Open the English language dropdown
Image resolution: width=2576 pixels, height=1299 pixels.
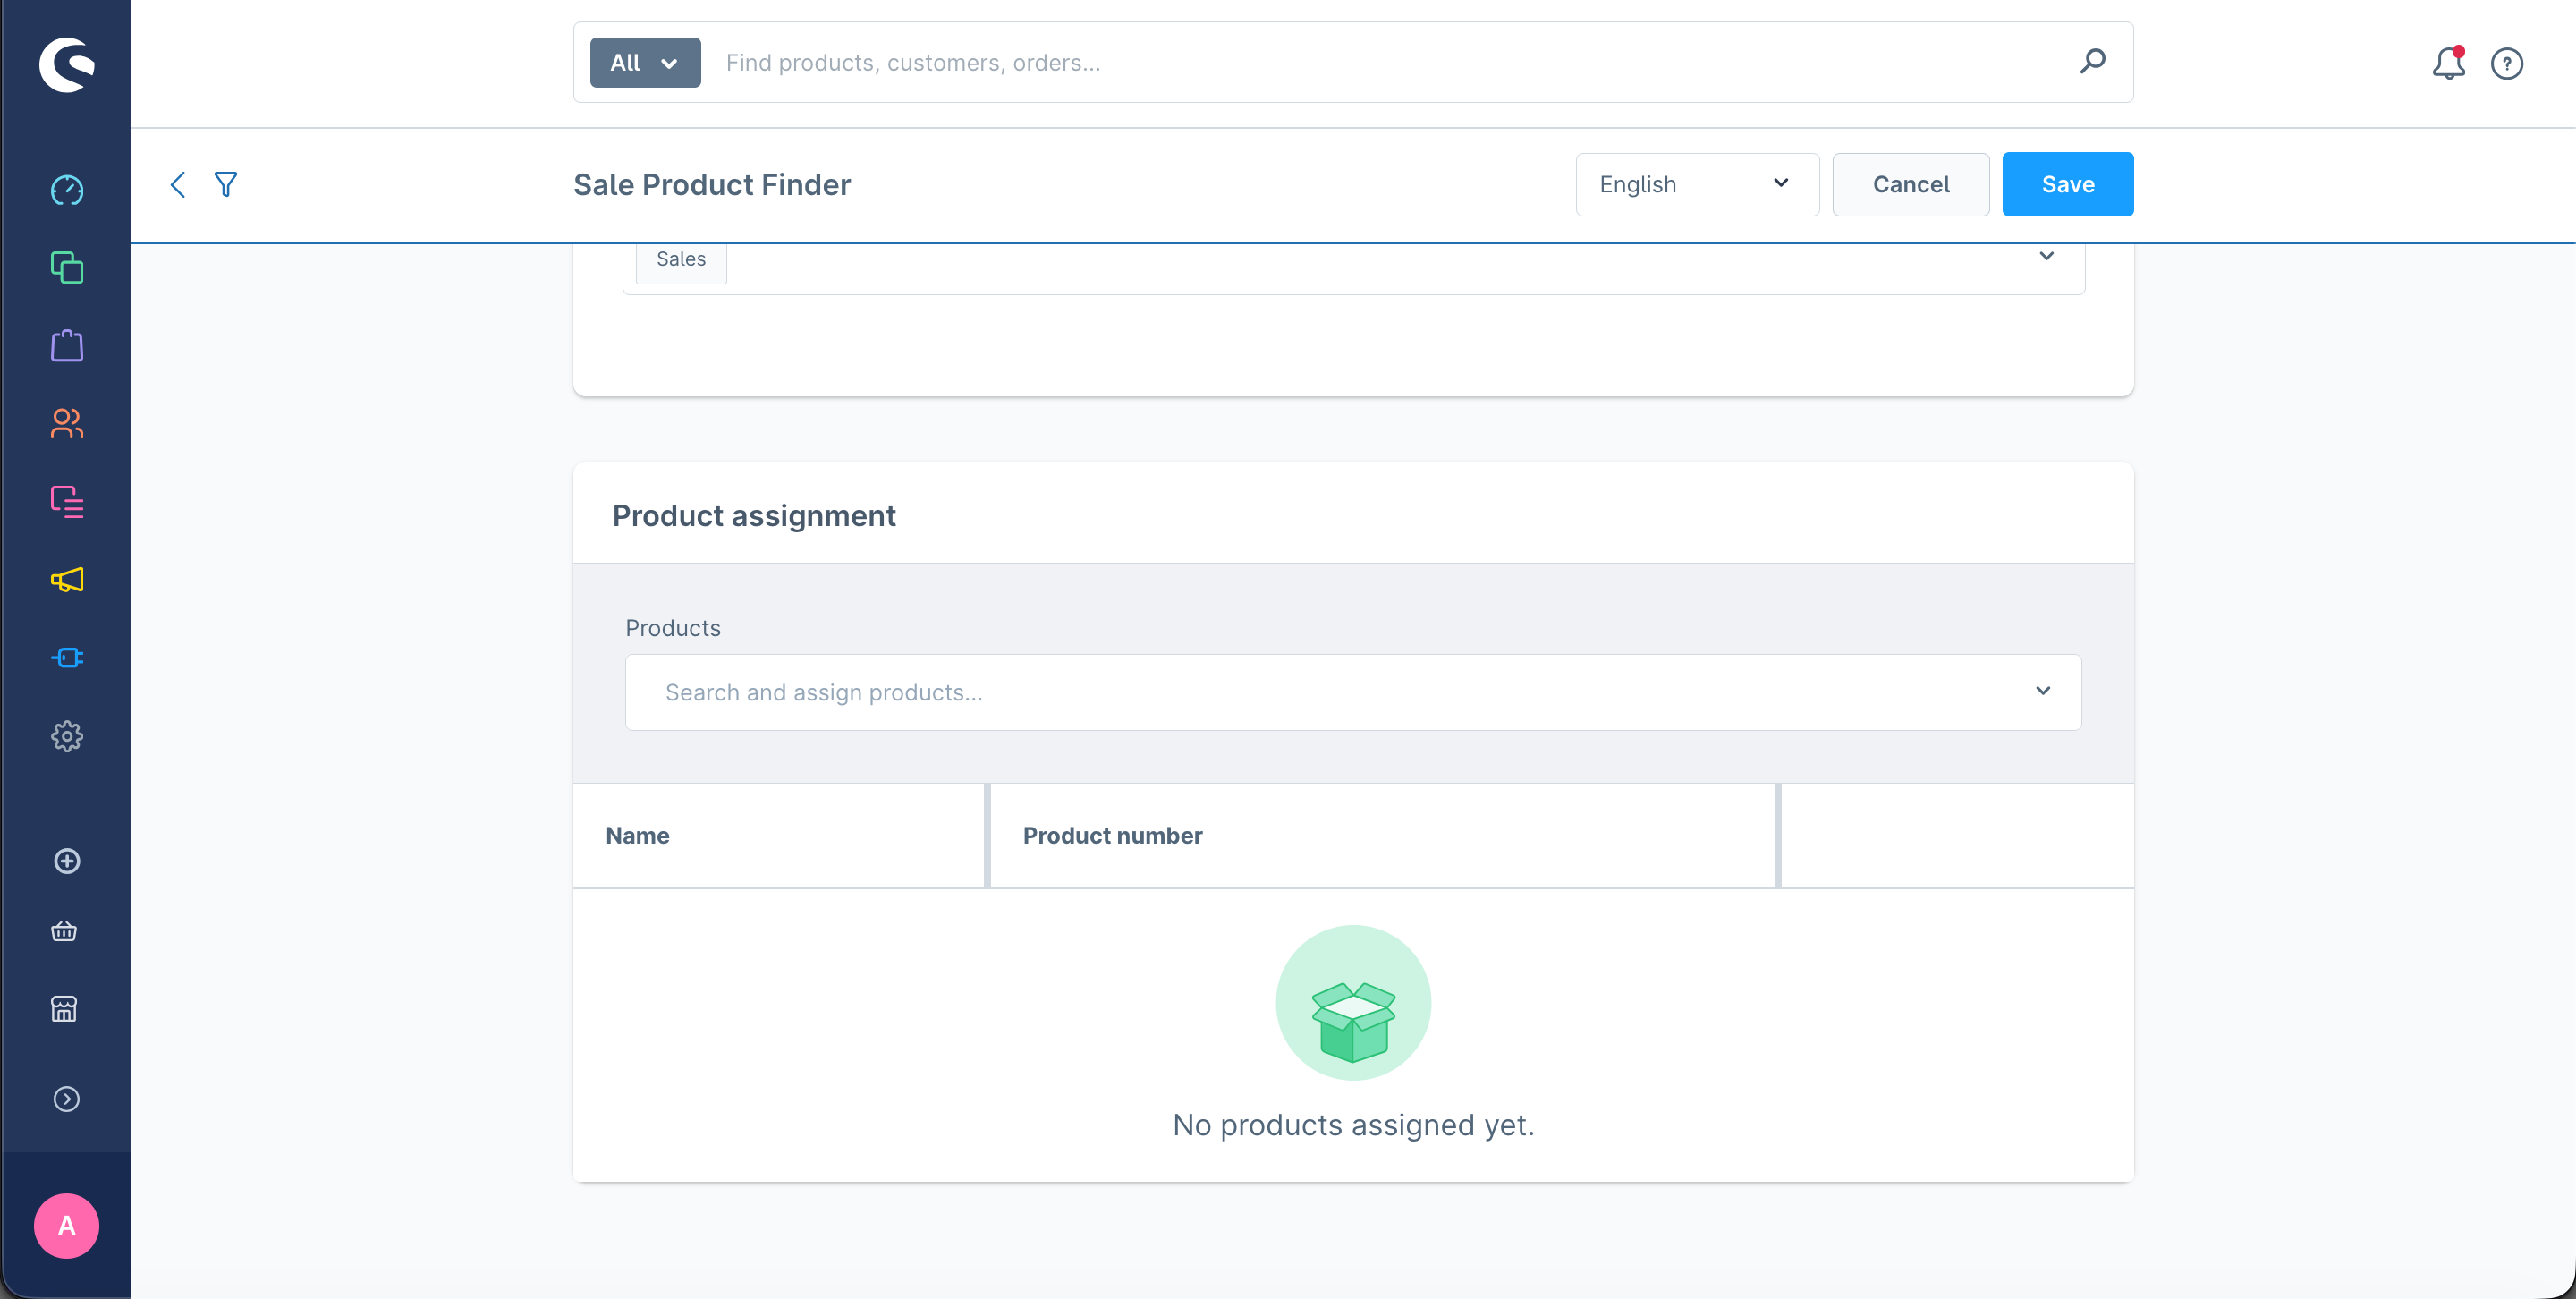(x=1697, y=184)
